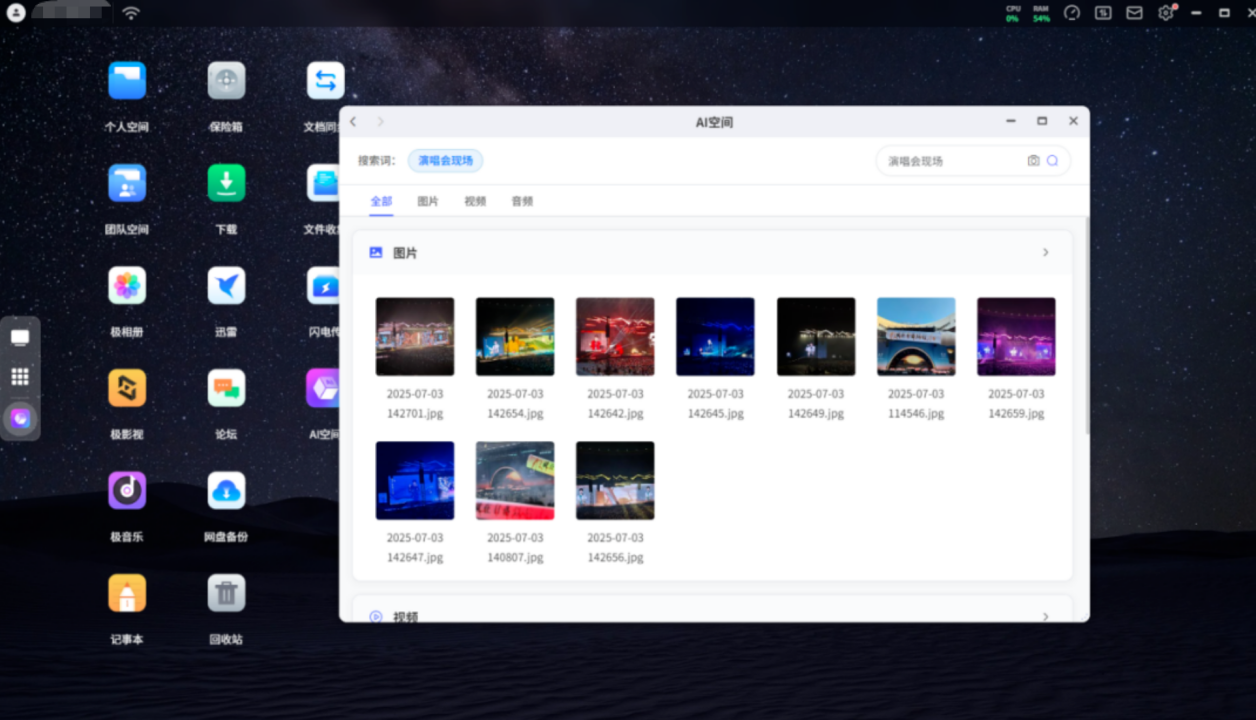Open the 个人空间 desktop icon
Screen dimensions: 1256x720
[127, 81]
